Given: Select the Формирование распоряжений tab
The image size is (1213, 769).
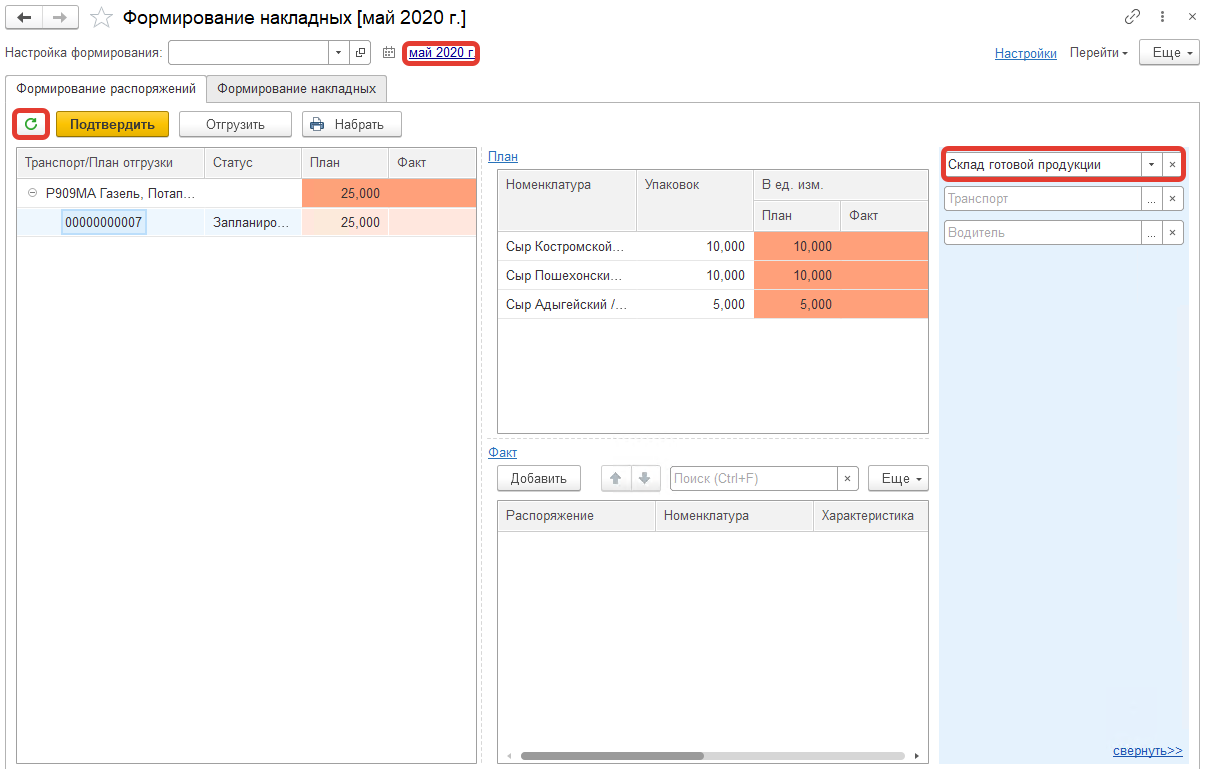Looking at the screenshot, I should click(106, 88).
